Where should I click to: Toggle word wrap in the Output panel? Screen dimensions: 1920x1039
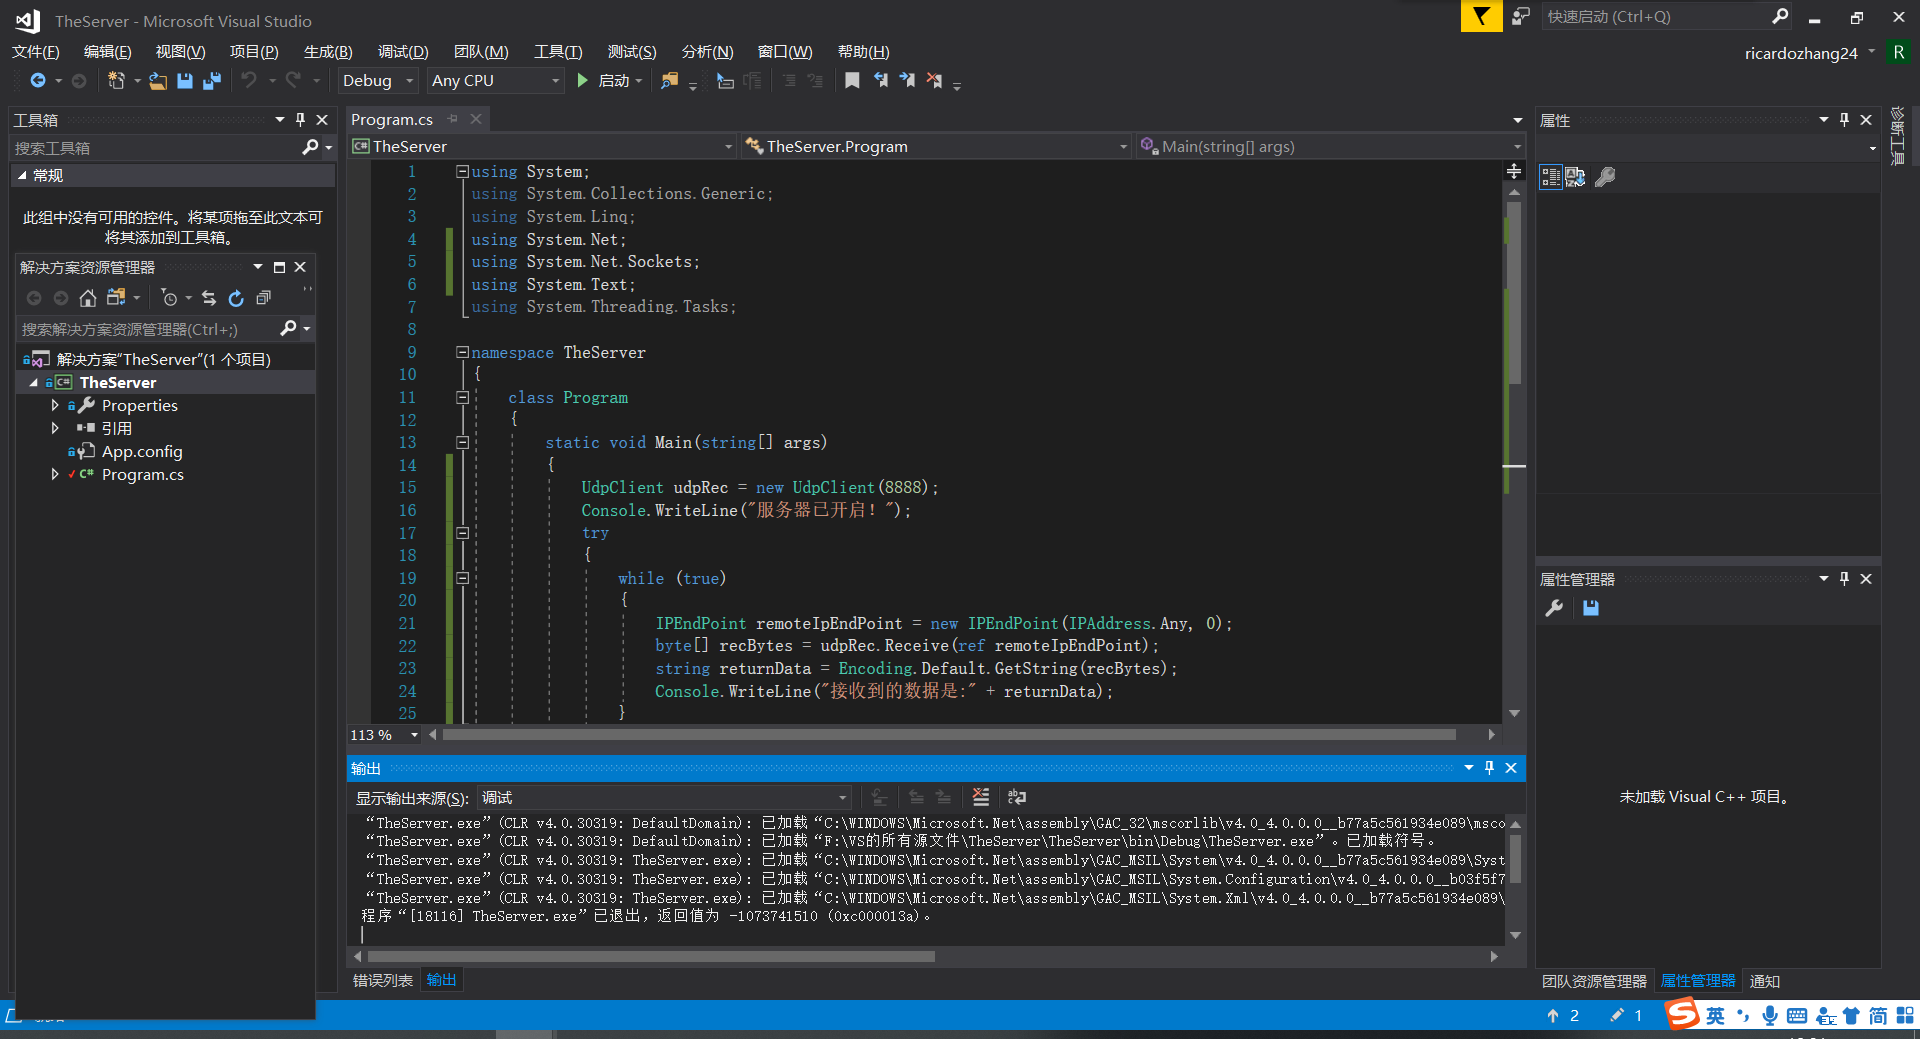tap(1017, 797)
